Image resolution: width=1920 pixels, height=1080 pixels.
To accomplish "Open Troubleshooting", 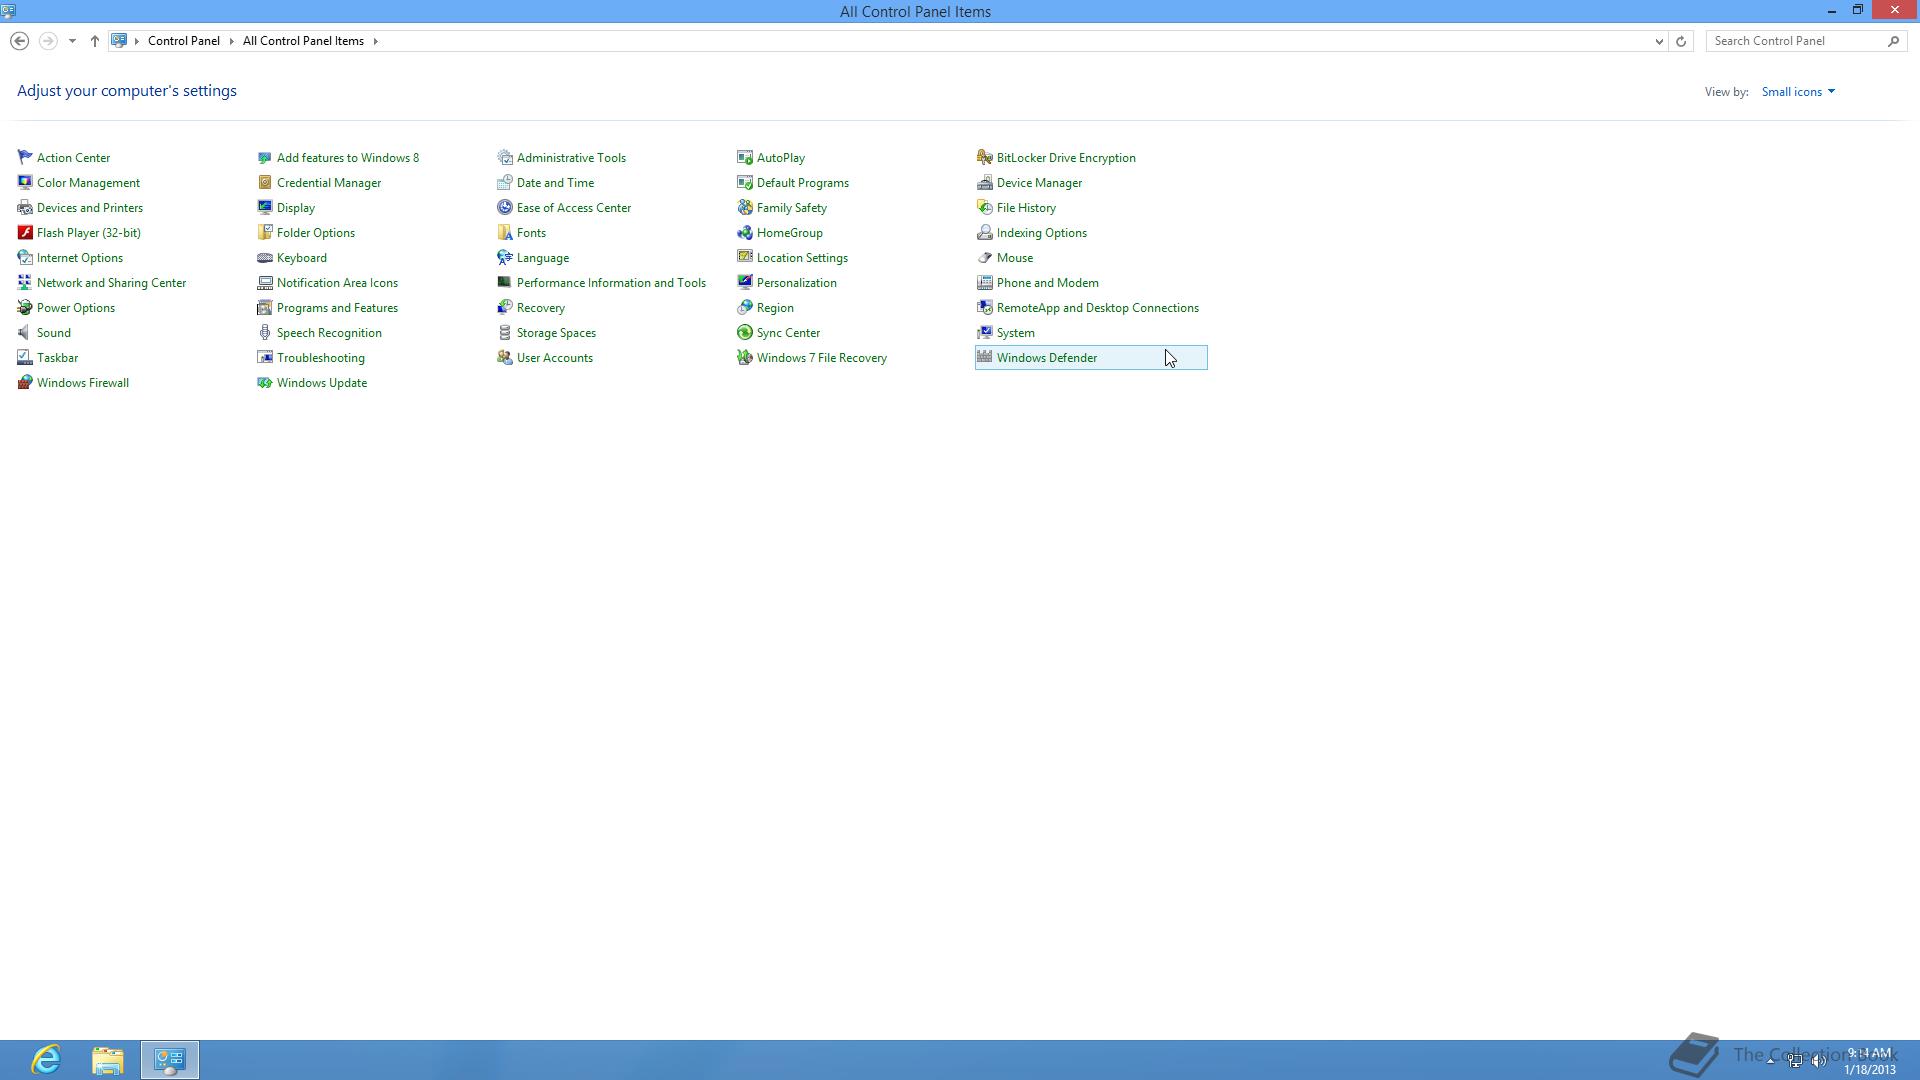I will pos(320,357).
